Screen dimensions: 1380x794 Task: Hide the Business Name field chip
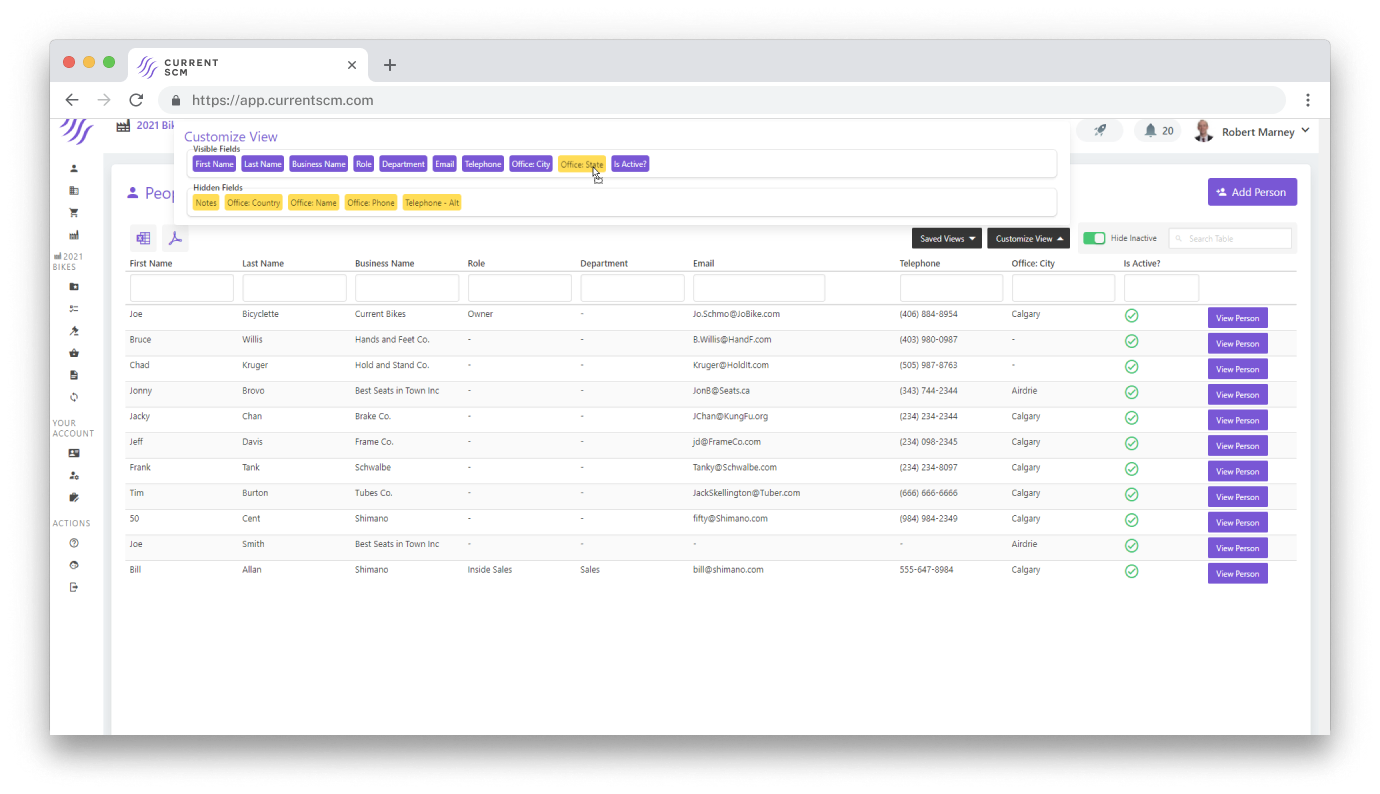click(x=319, y=164)
